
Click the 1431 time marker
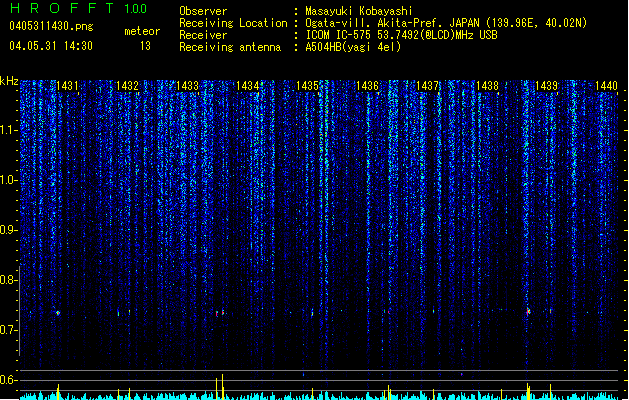pyautogui.click(x=67, y=86)
